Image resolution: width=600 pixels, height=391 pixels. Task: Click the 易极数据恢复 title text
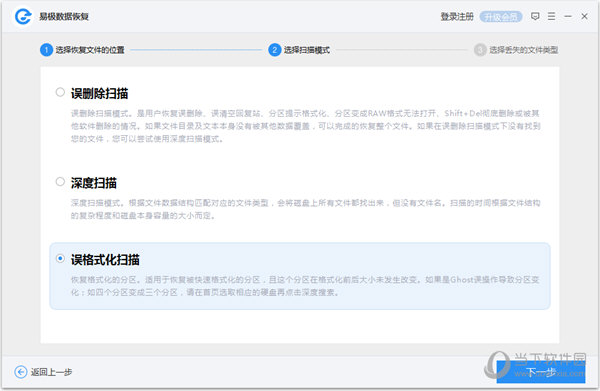tap(64, 16)
